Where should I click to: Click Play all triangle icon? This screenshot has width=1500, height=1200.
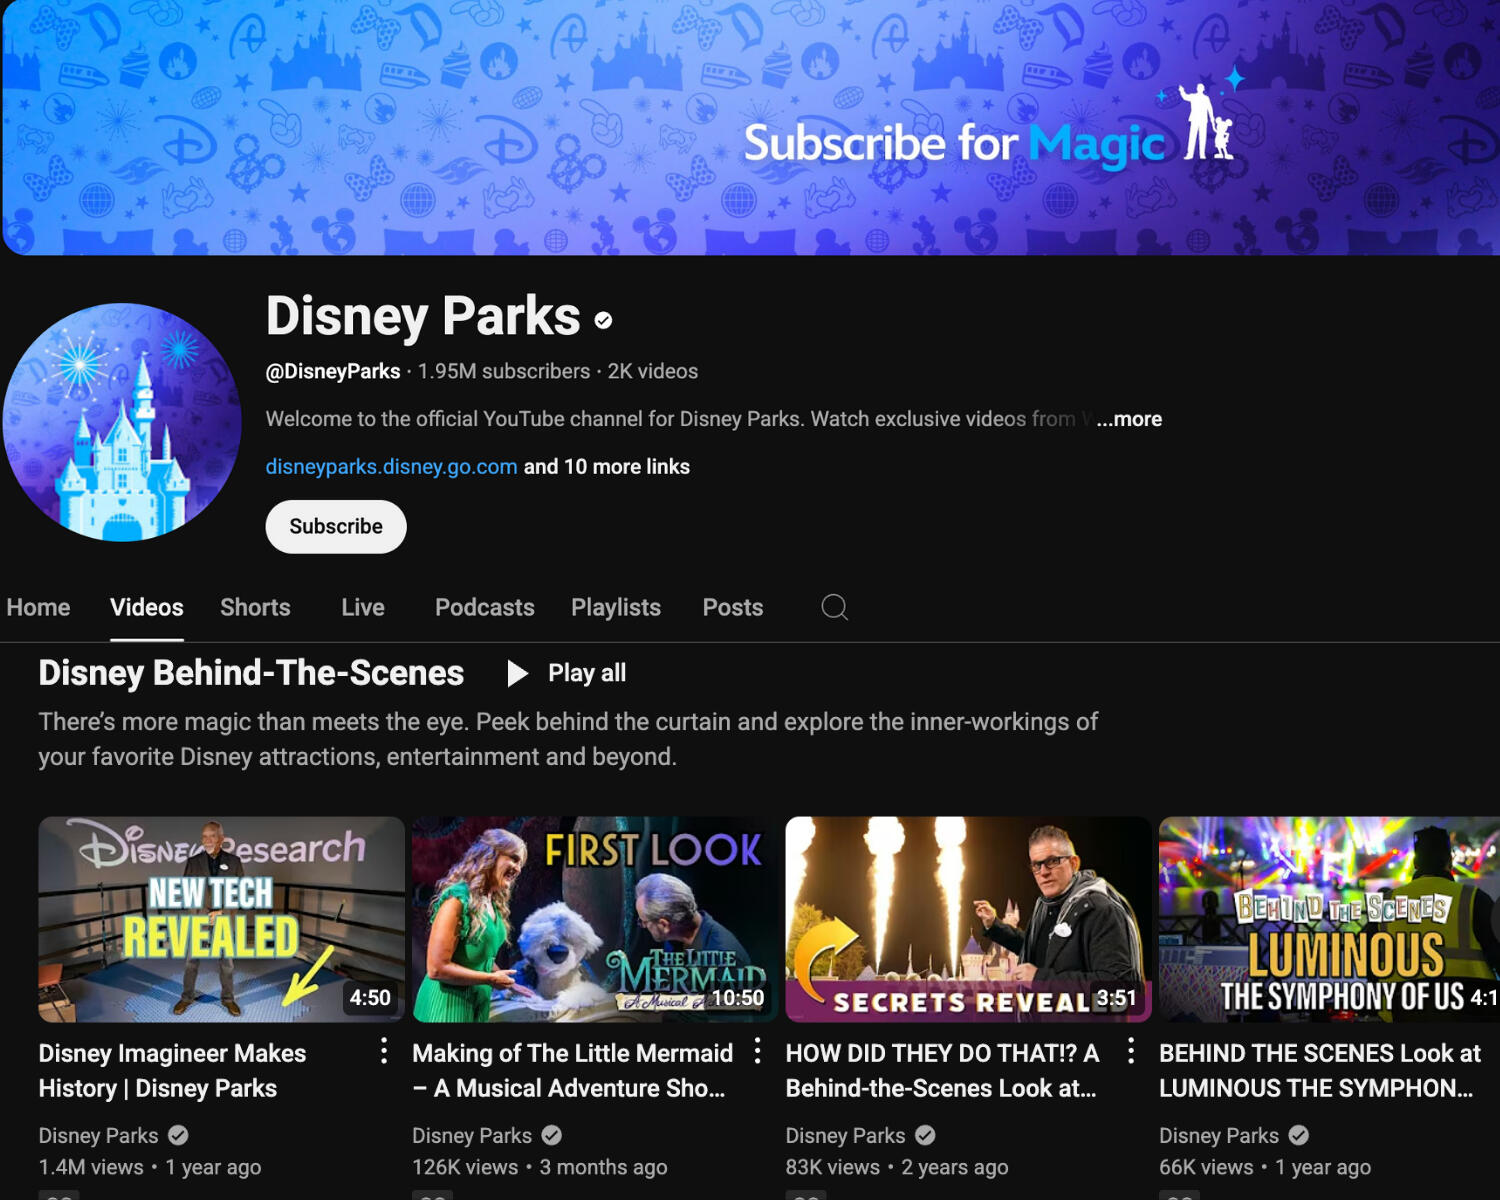[517, 673]
